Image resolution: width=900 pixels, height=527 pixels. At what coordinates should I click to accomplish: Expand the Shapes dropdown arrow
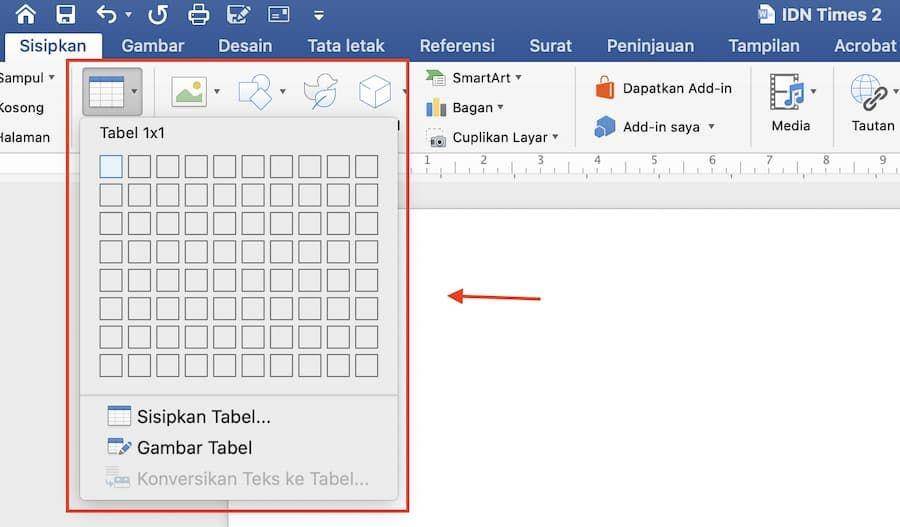pos(282,91)
